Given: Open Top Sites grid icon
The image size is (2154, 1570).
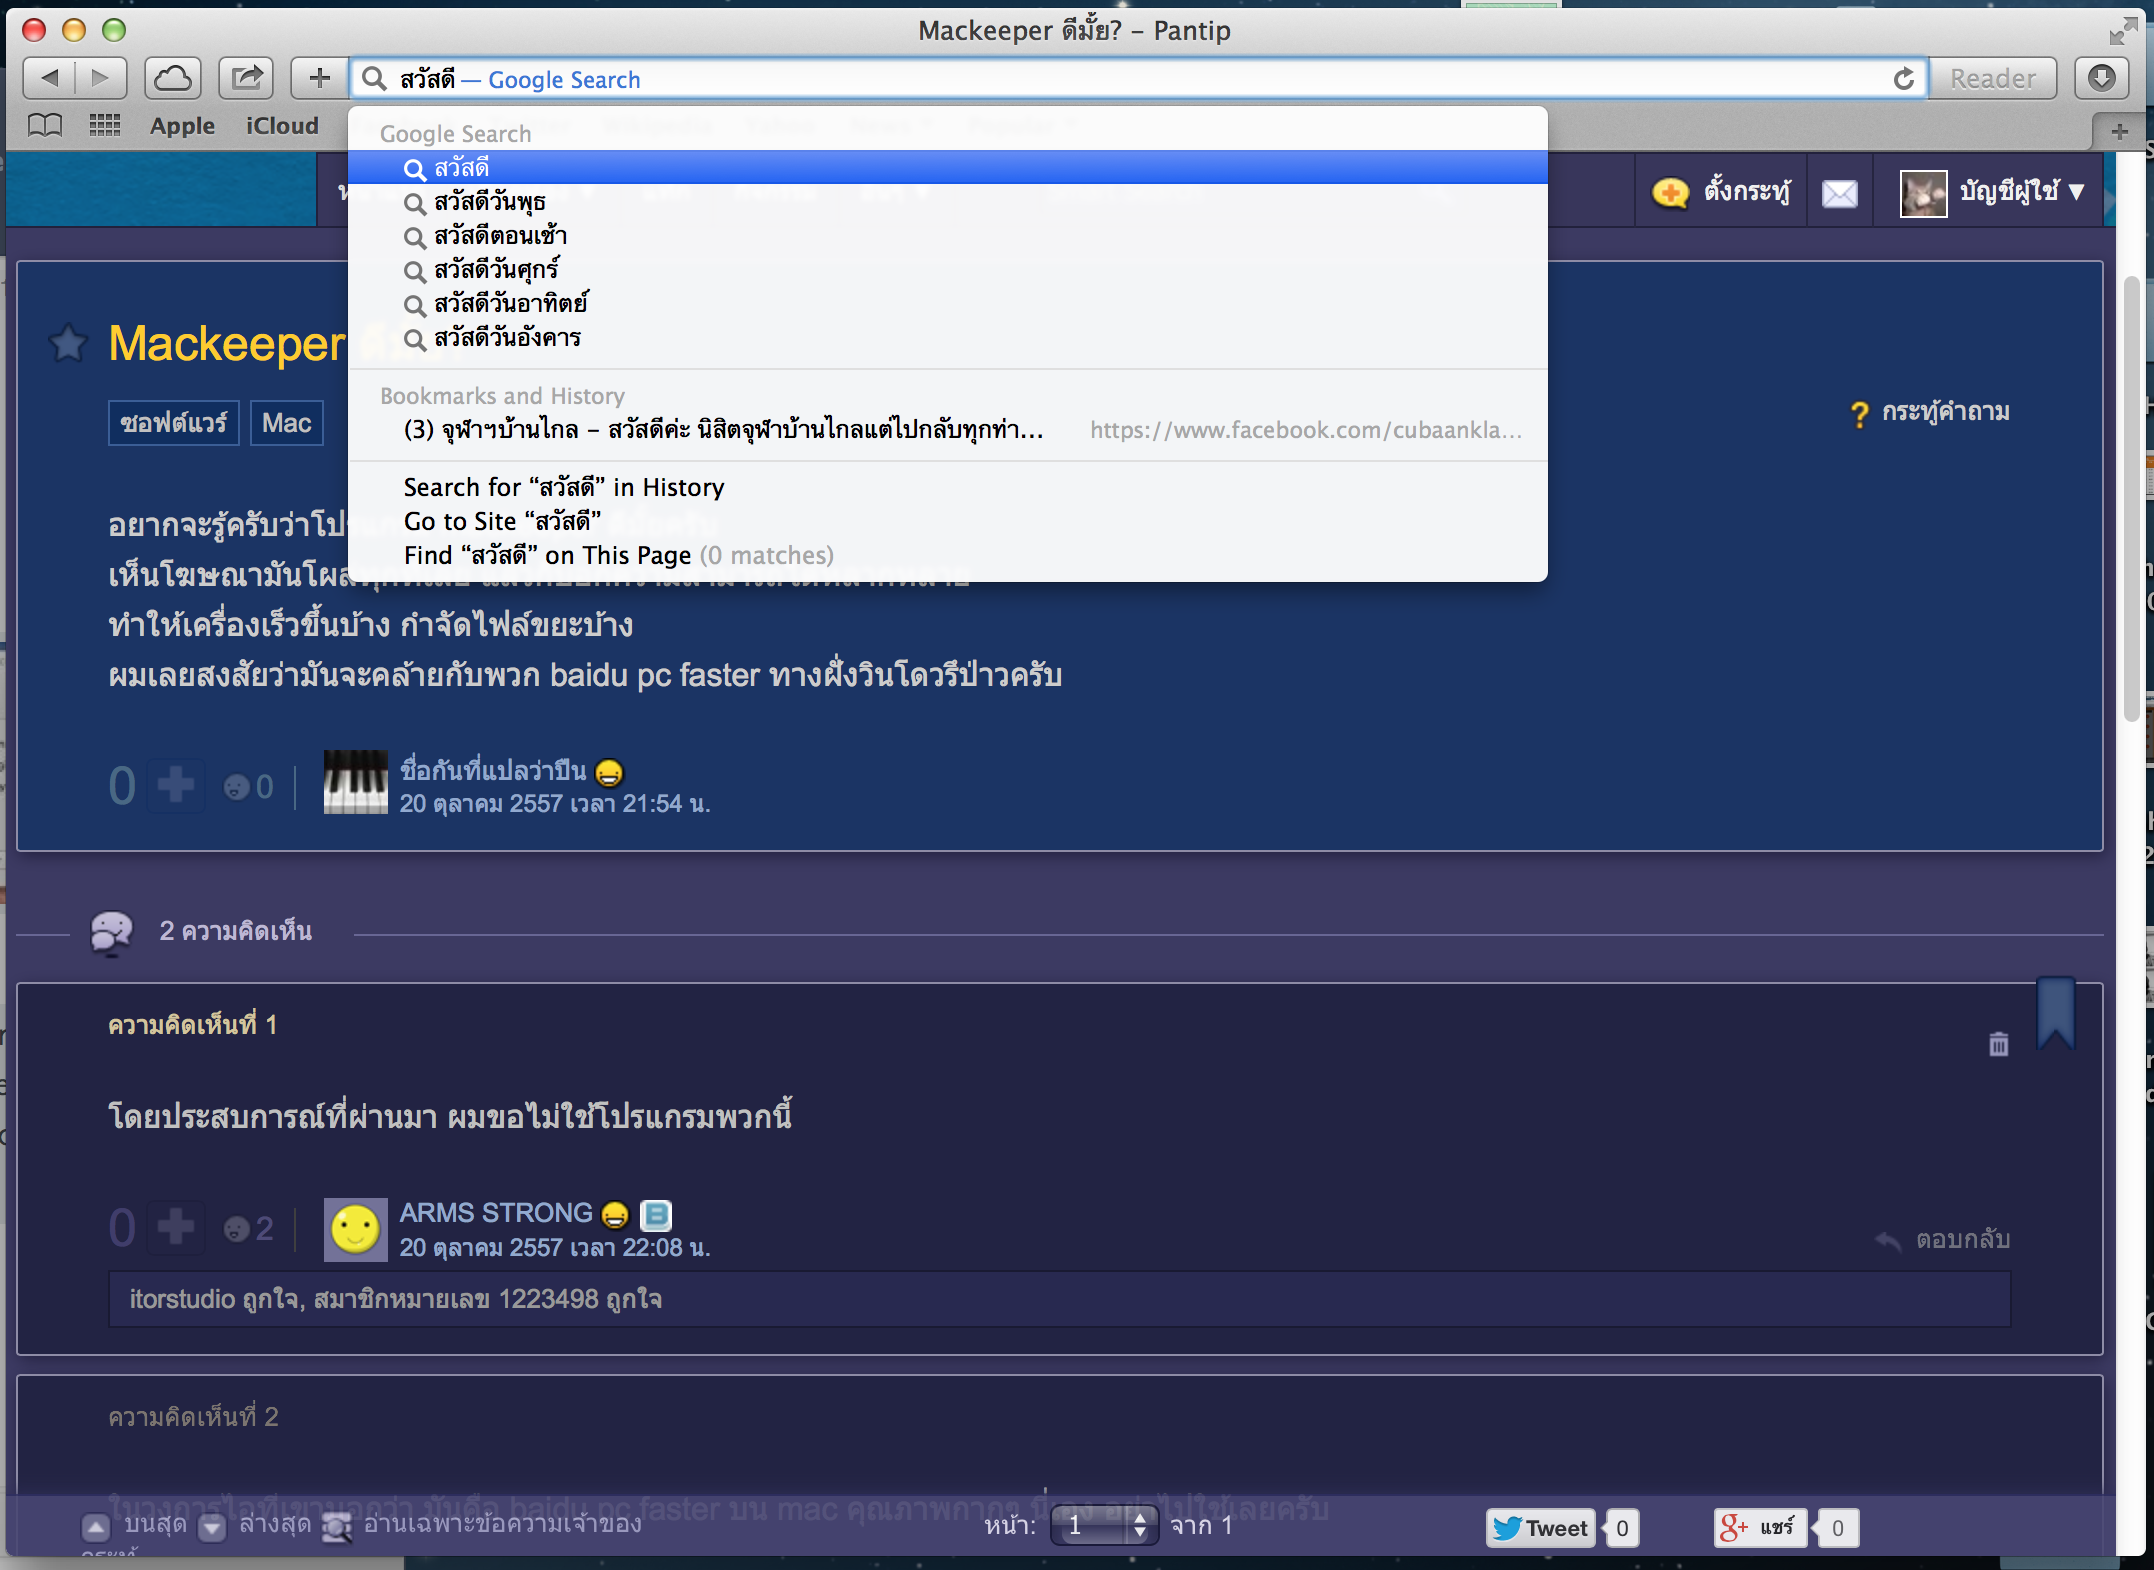Looking at the screenshot, I should (x=105, y=126).
